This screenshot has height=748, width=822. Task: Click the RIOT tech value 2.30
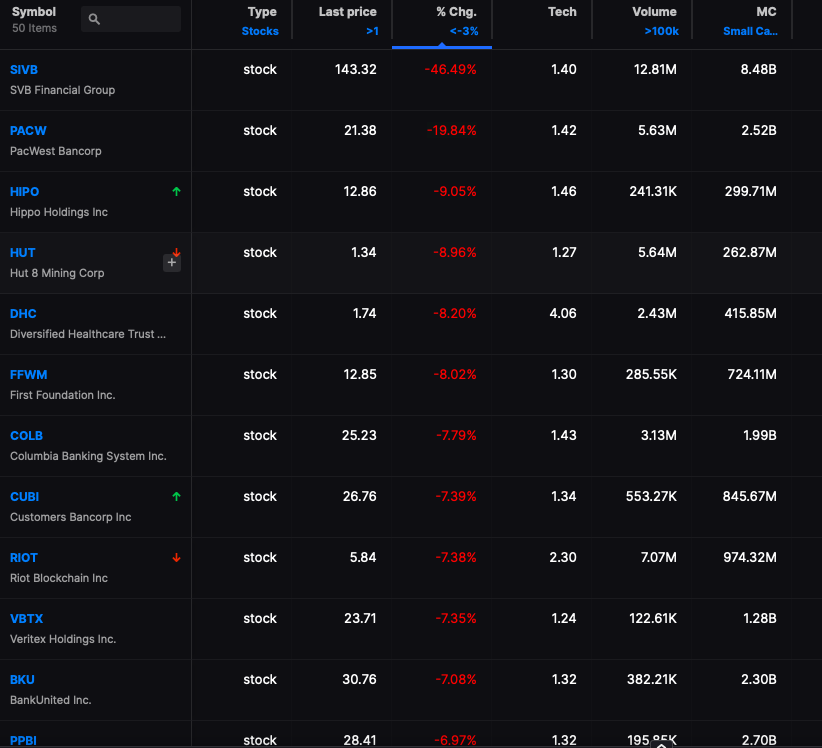click(563, 558)
